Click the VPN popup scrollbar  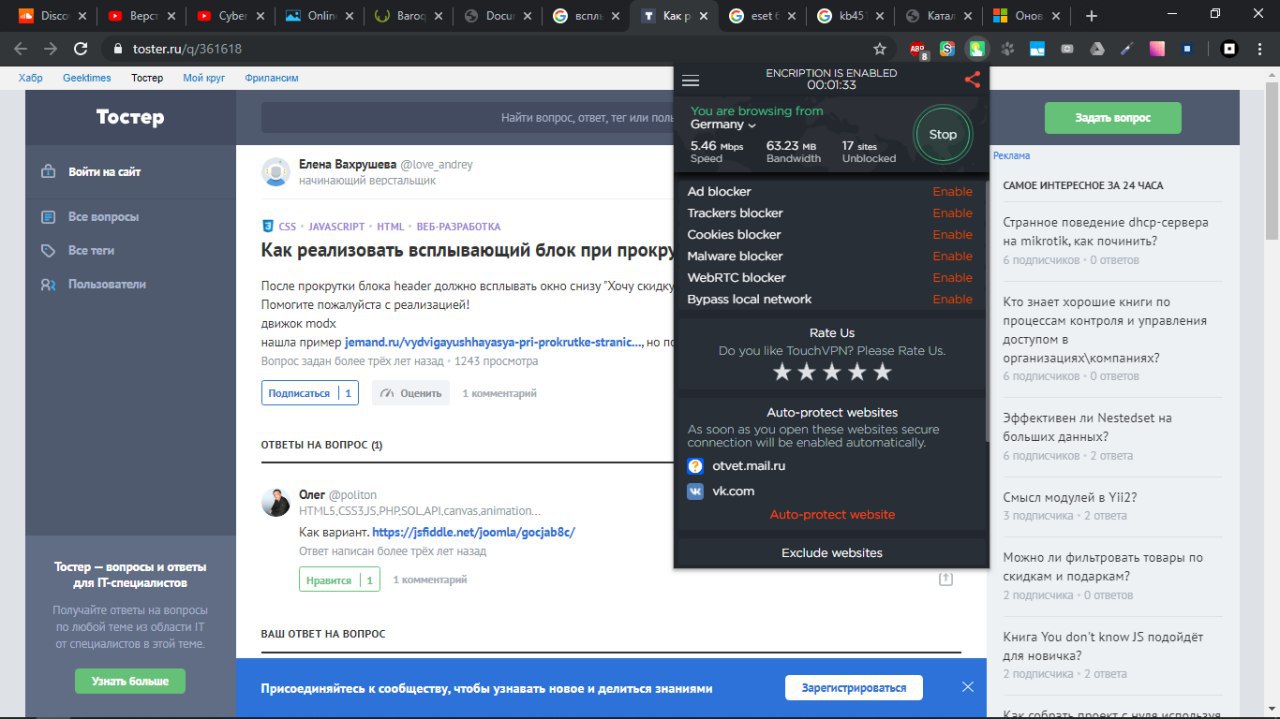coord(987,310)
